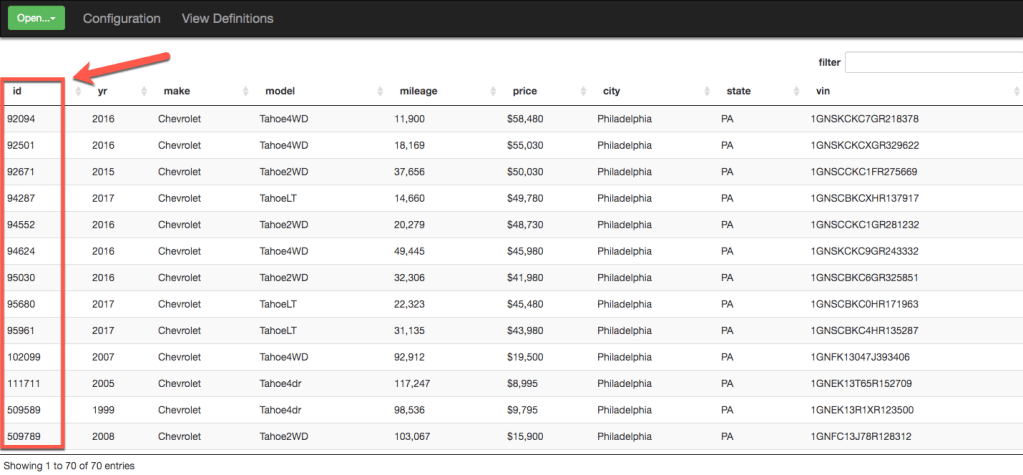
Task: Select the TahoeLT row with id 94287
Action: click(x=22, y=198)
